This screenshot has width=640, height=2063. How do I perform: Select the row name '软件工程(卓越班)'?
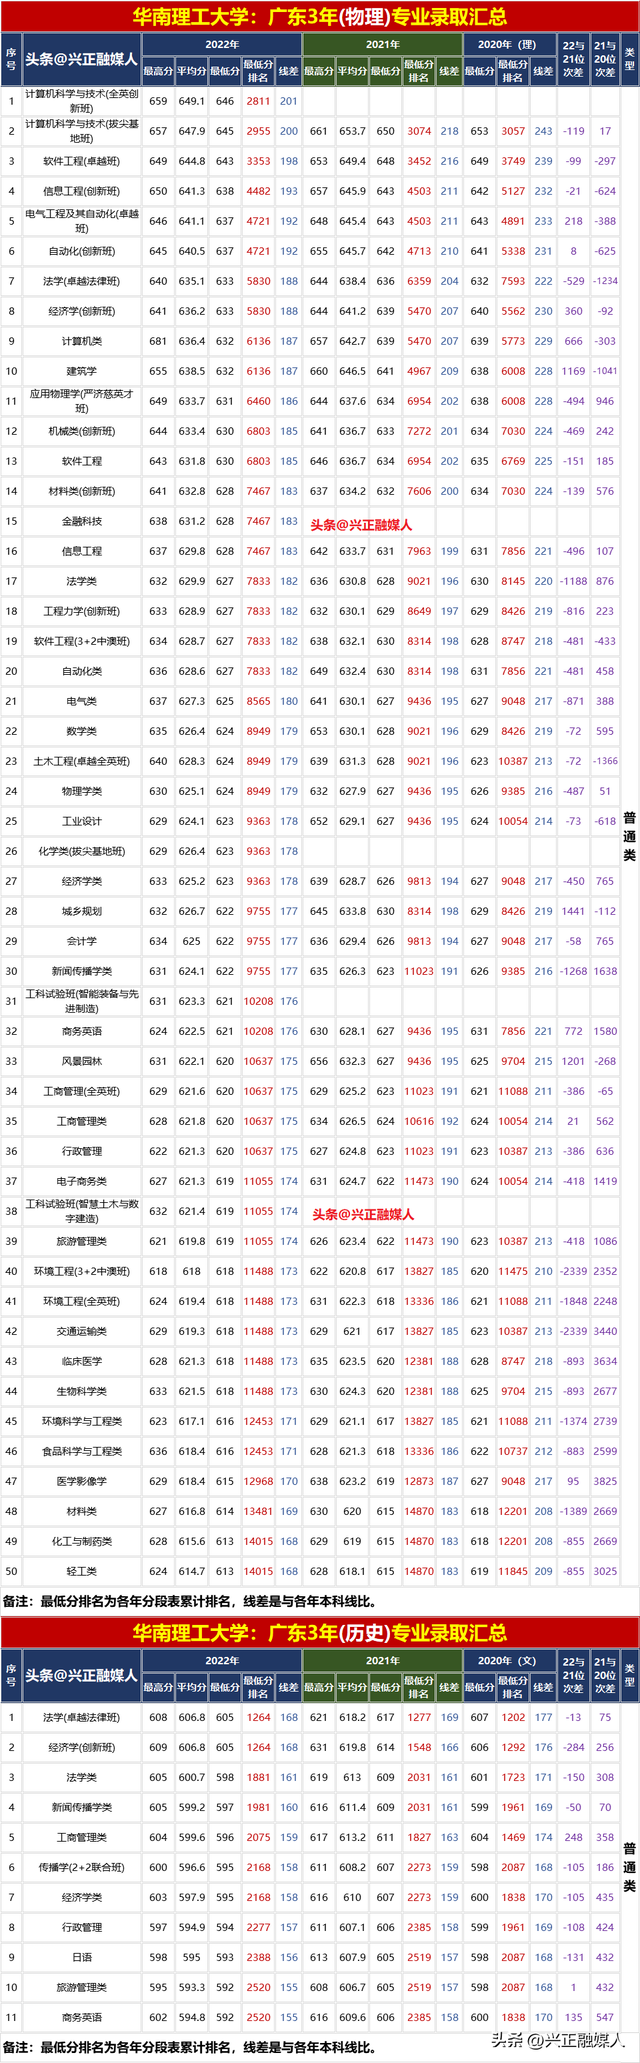81,161
